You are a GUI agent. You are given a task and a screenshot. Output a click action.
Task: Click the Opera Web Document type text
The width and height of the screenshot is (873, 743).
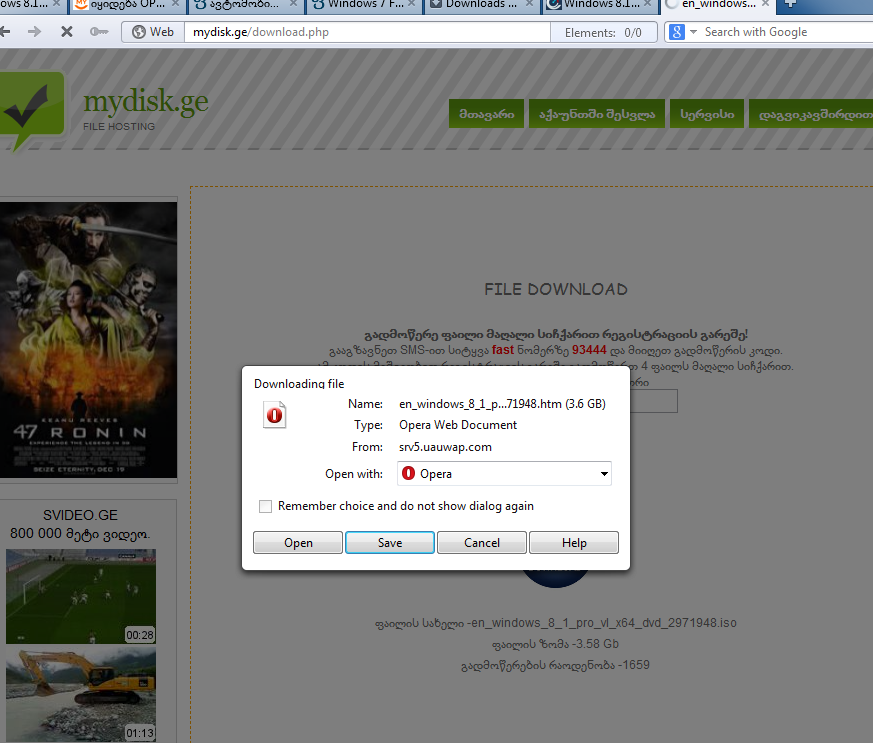[x=458, y=425]
